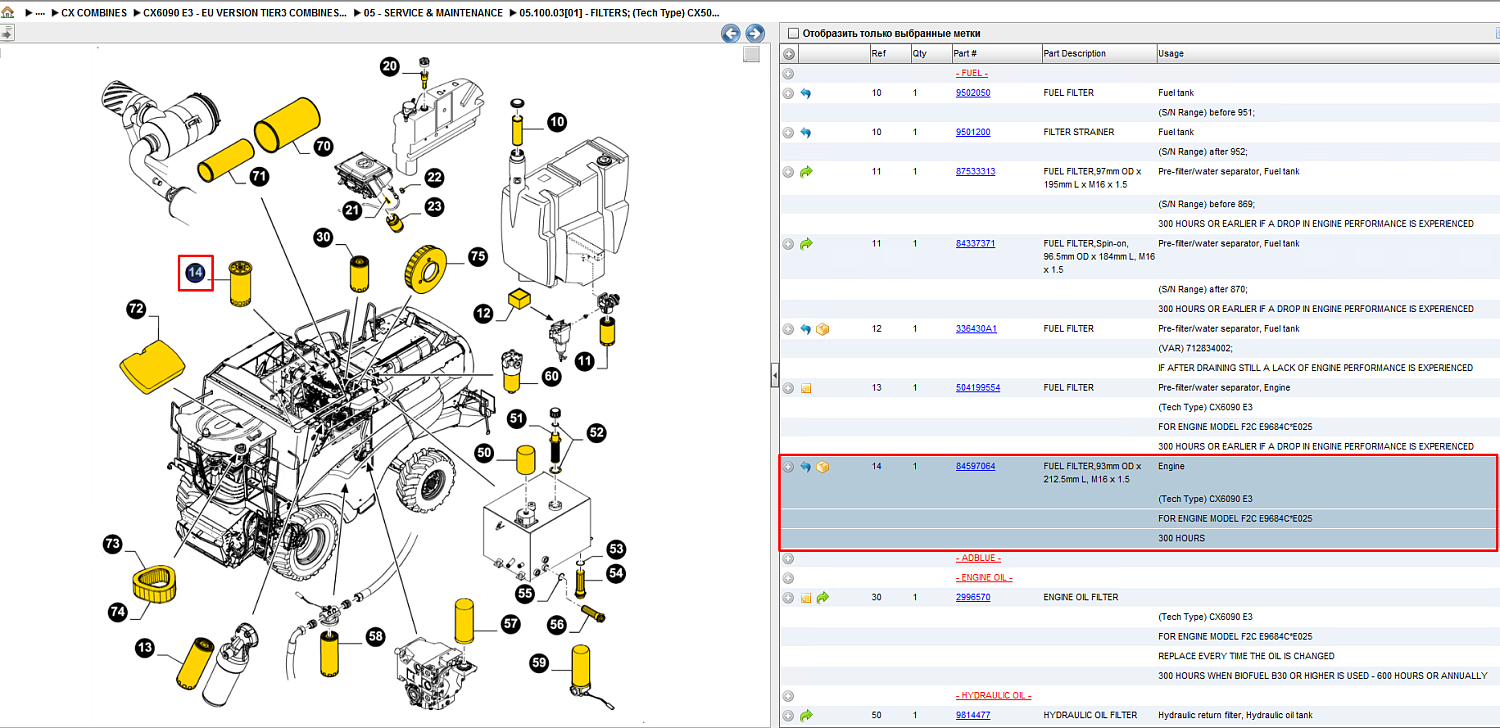Screen dimensions: 1500x728
Task: Open part number link 87533313
Action: tap(975, 172)
